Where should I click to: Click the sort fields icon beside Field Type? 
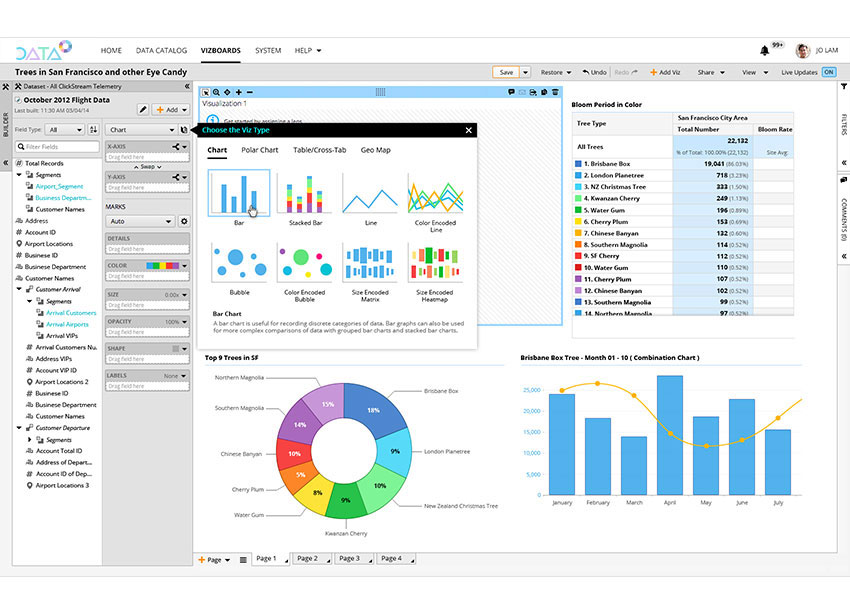94,130
